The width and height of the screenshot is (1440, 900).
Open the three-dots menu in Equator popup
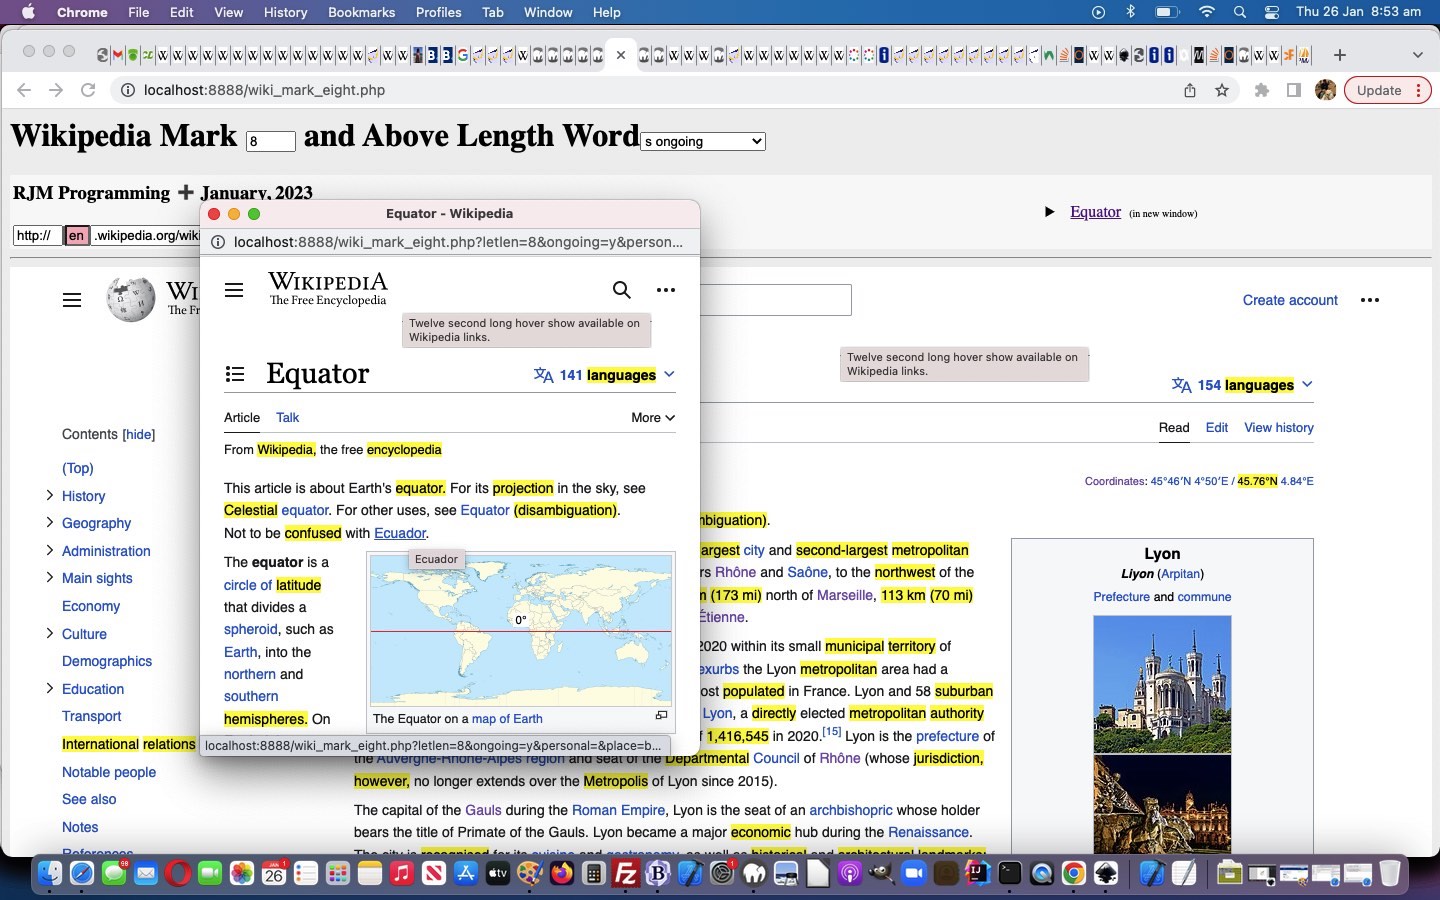[666, 290]
